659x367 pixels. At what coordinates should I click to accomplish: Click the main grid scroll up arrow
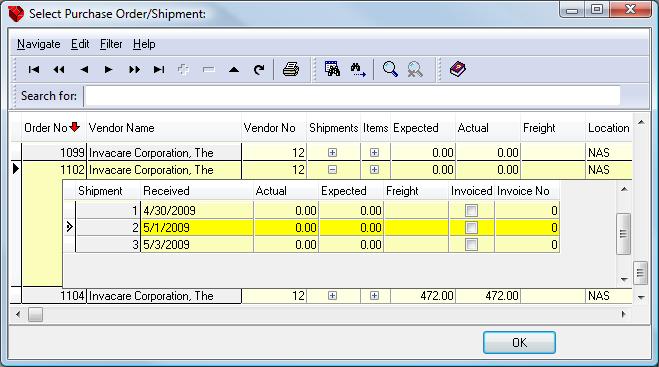[x=641, y=122]
